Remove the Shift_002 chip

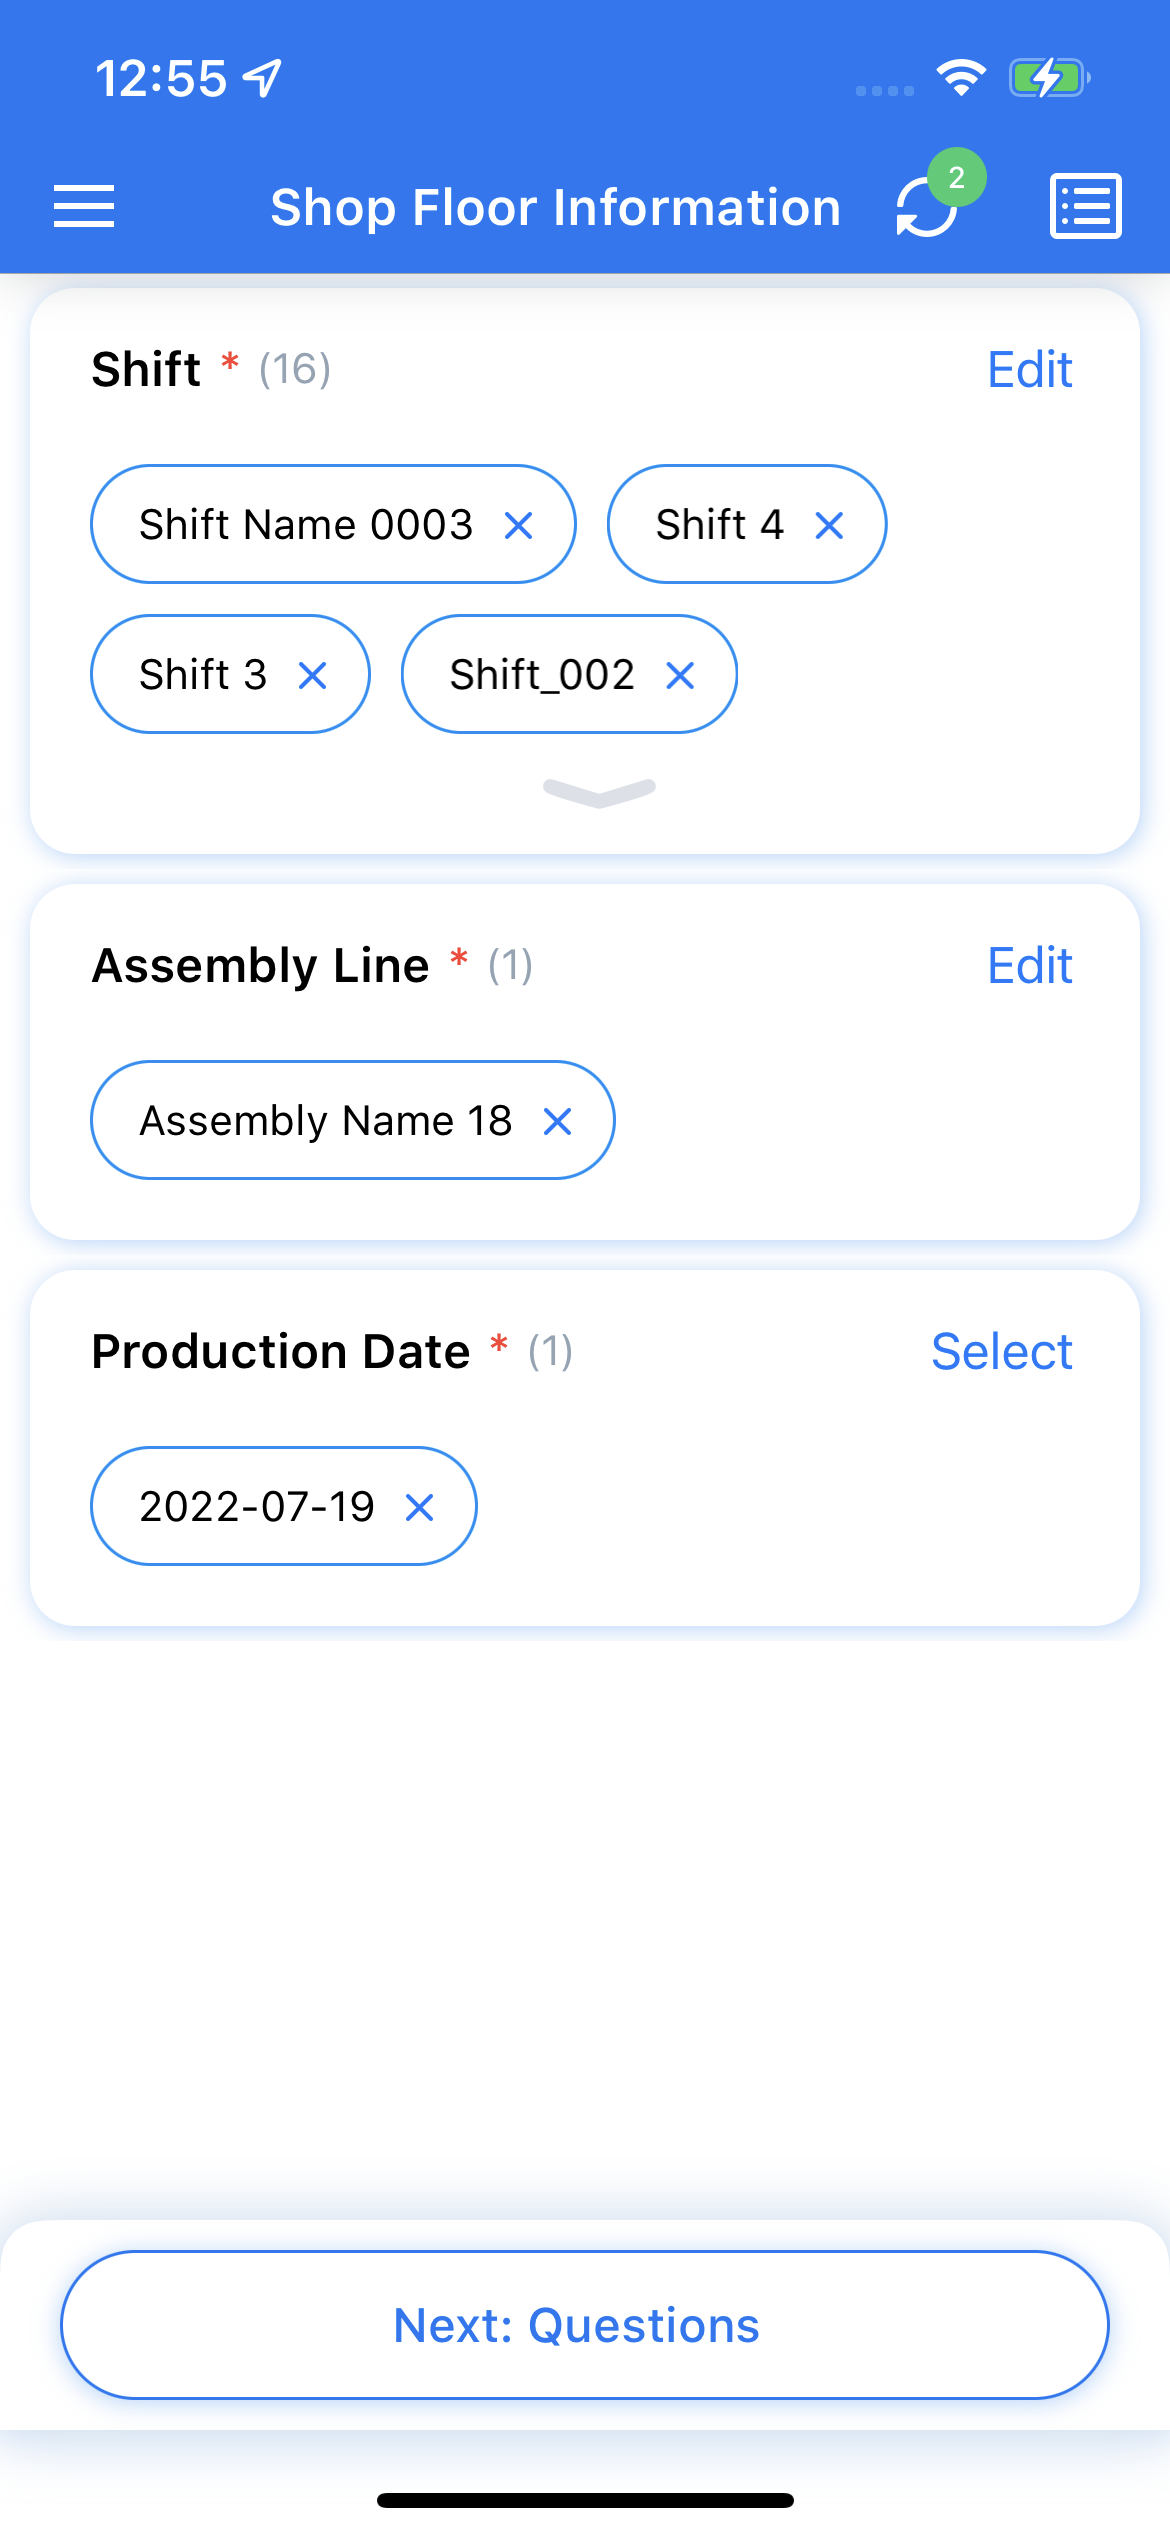click(x=680, y=676)
